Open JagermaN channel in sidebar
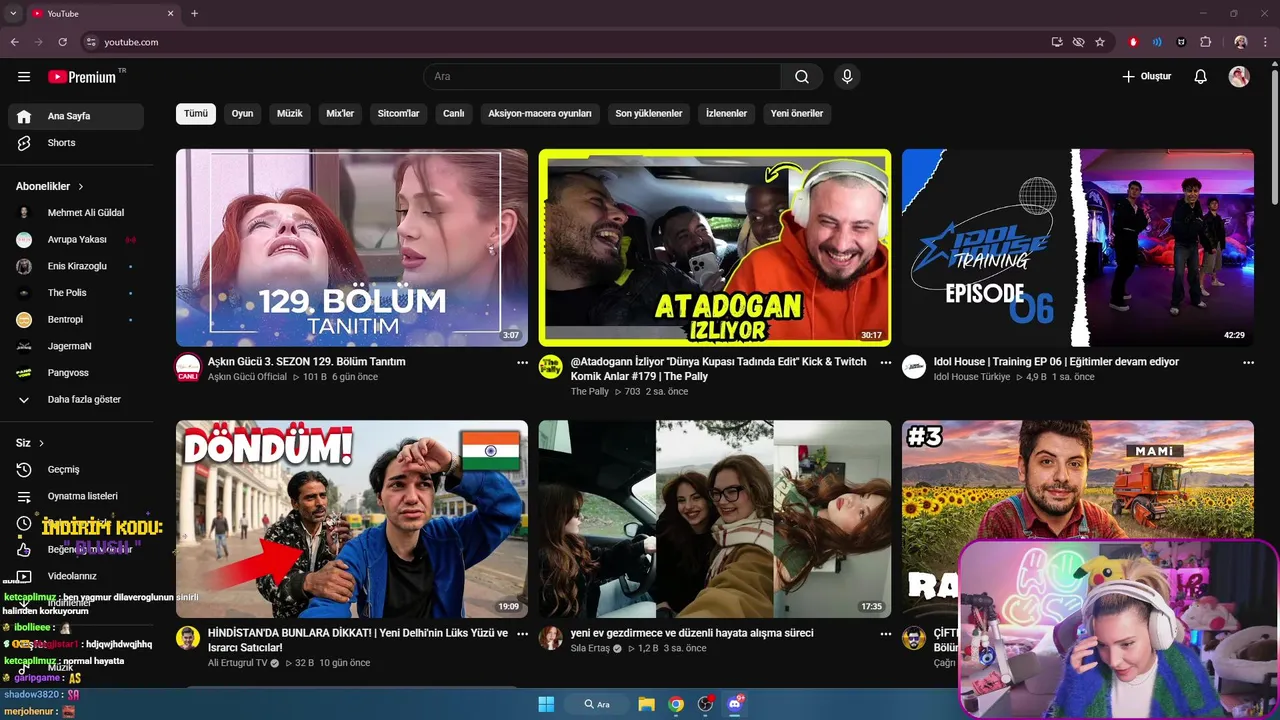This screenshot has width=1280, height=720. point(76,346)
